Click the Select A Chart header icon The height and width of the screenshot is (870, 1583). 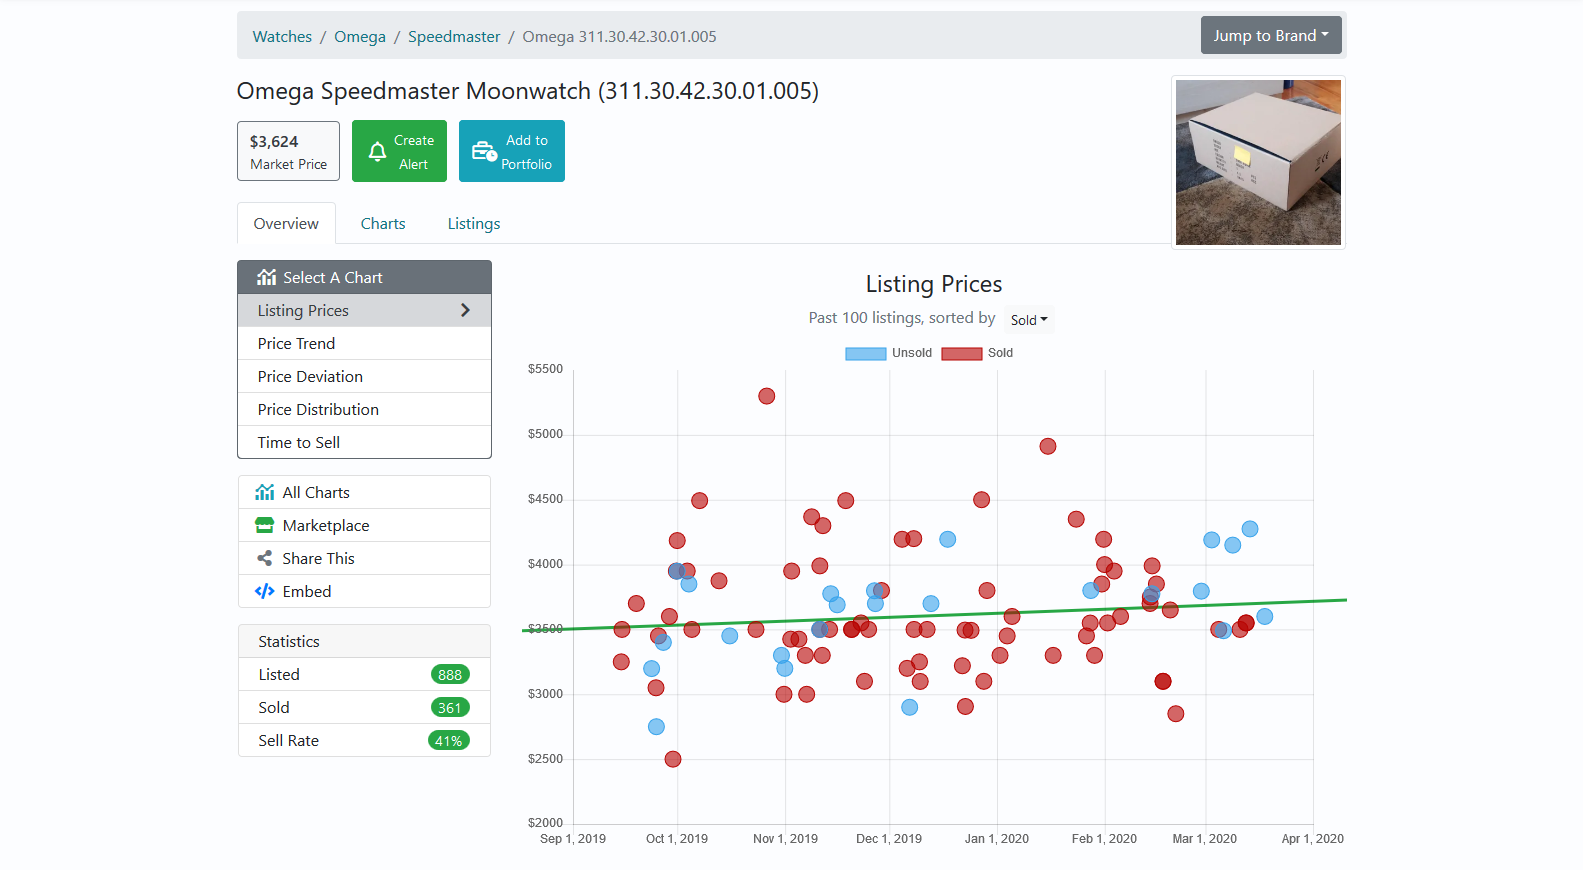[x=266, y=277]
